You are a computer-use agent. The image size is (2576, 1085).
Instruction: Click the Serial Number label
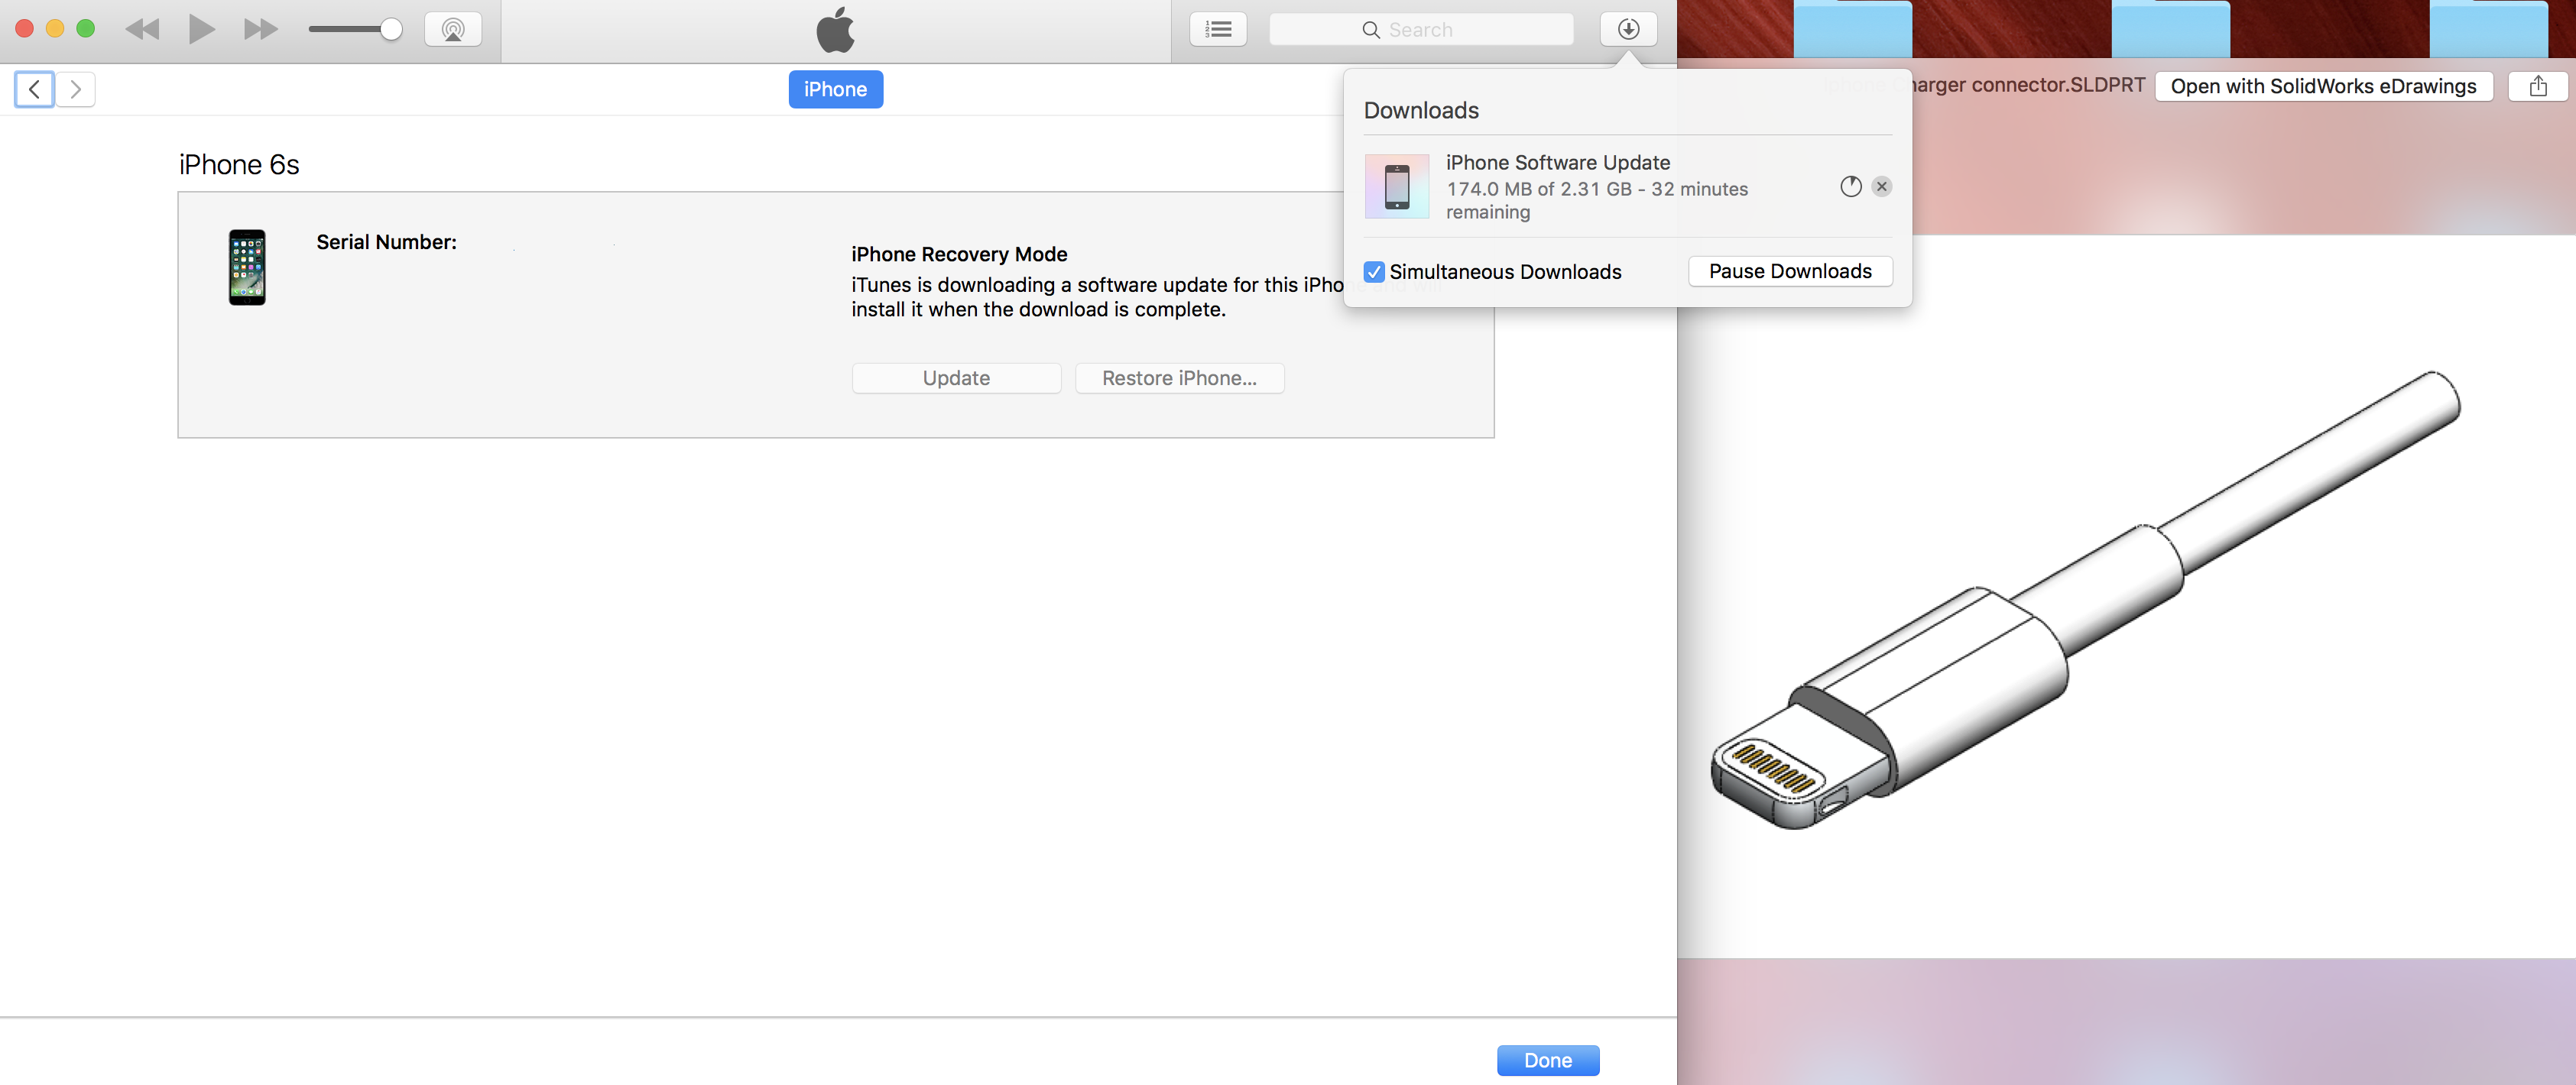pos(386,242)
